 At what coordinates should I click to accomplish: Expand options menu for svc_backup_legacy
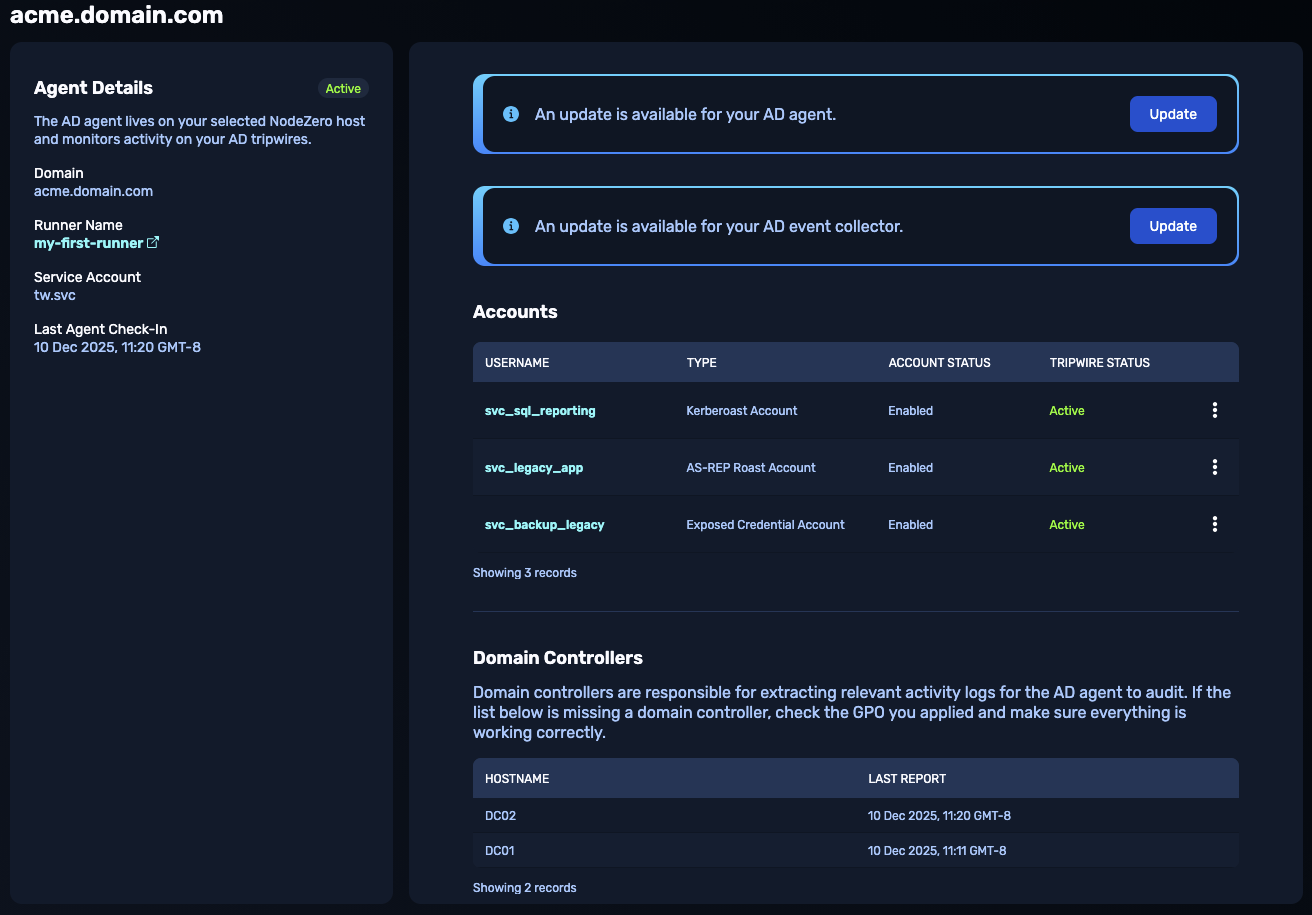(x=1214, y=524)
